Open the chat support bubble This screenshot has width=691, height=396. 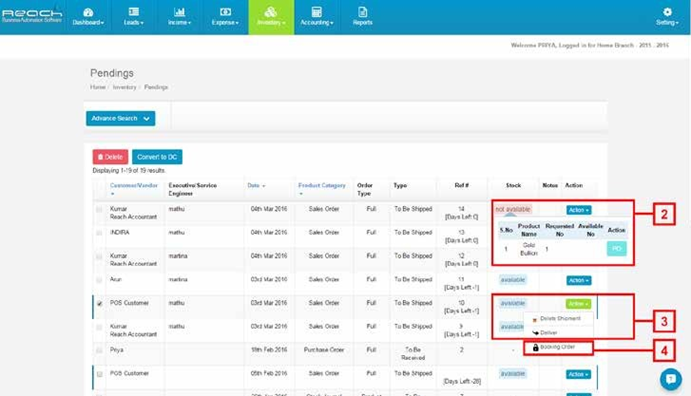[x=671, y=379]
